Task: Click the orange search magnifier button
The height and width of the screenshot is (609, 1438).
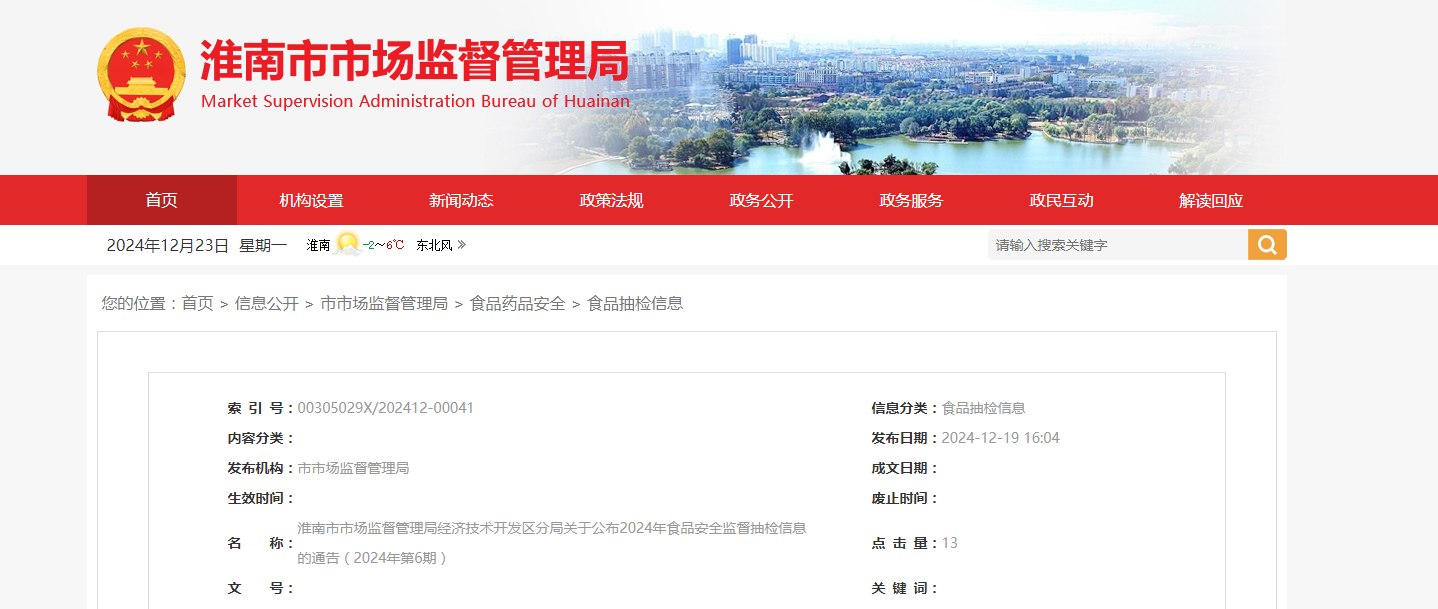Action: coord(1267,245)
